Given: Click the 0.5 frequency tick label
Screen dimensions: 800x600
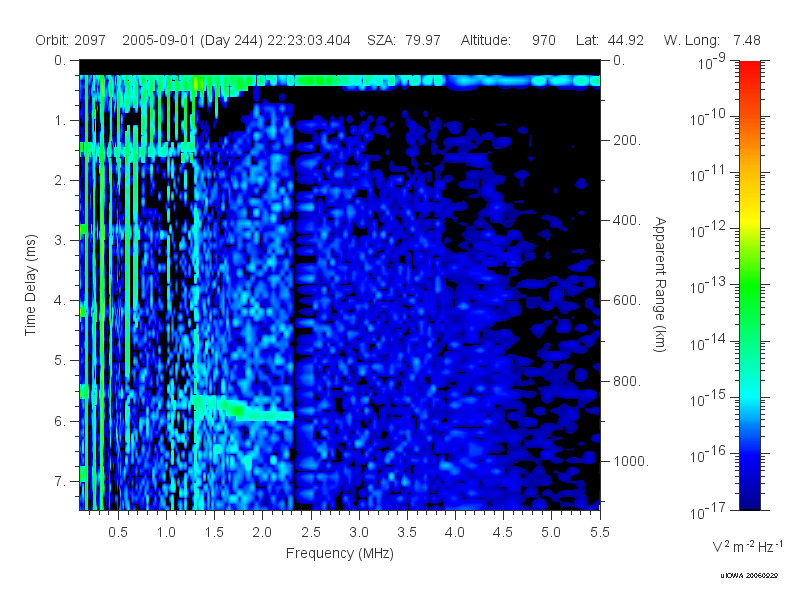Looking at the screenshot, I should click(118, 532).
